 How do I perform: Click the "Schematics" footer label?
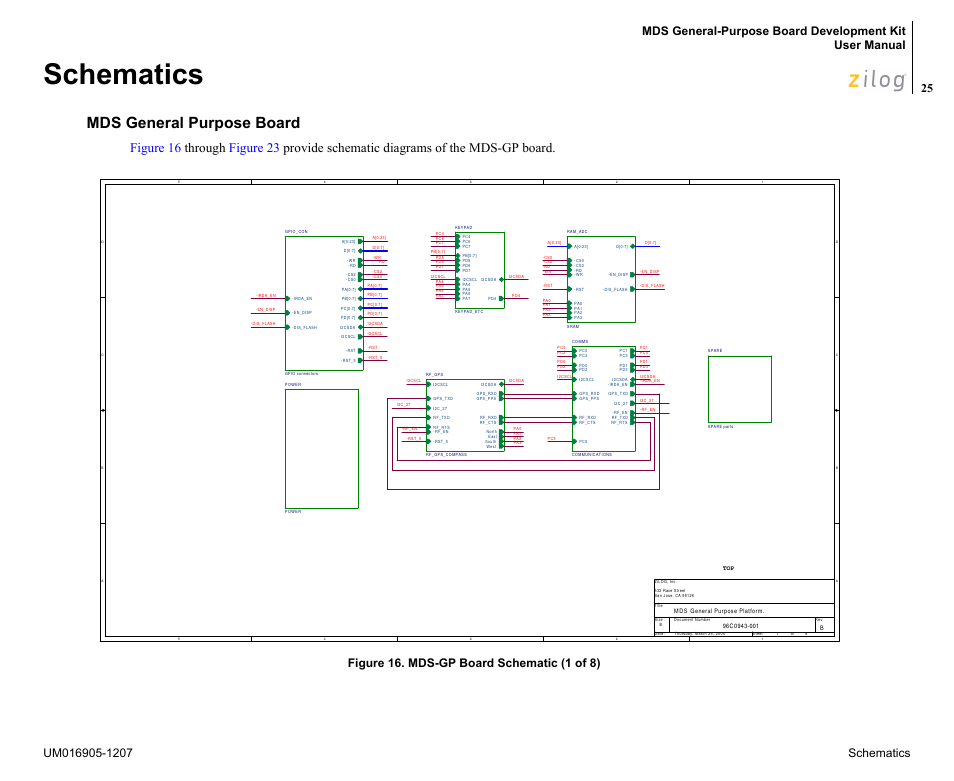(x=879, y=753)
